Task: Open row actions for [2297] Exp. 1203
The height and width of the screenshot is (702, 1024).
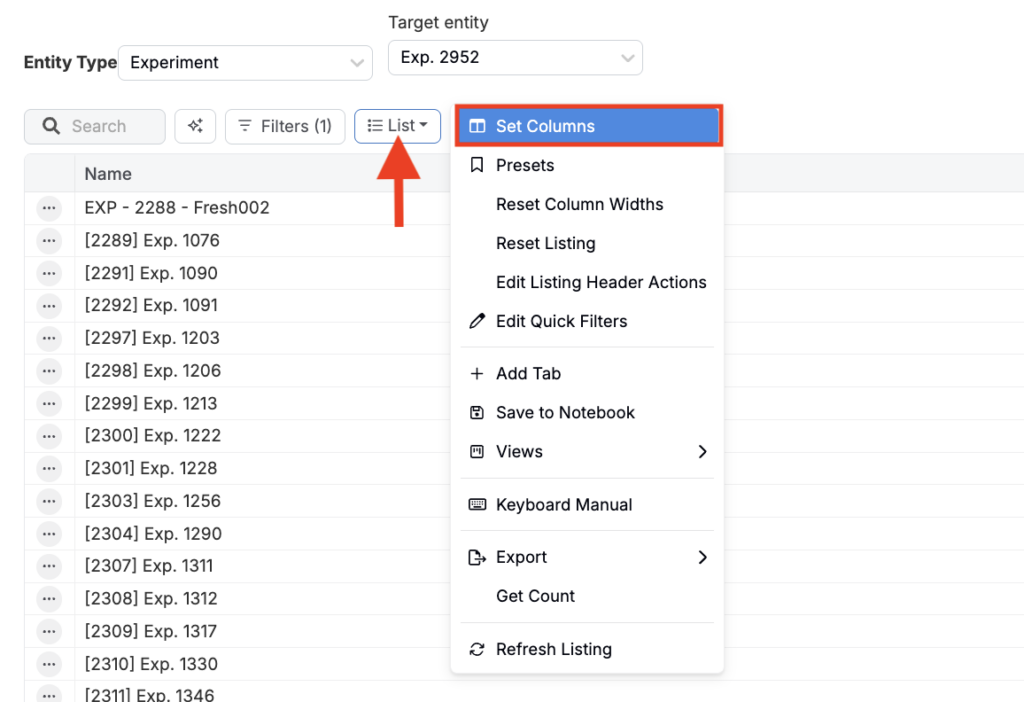Action: point(49,338)
